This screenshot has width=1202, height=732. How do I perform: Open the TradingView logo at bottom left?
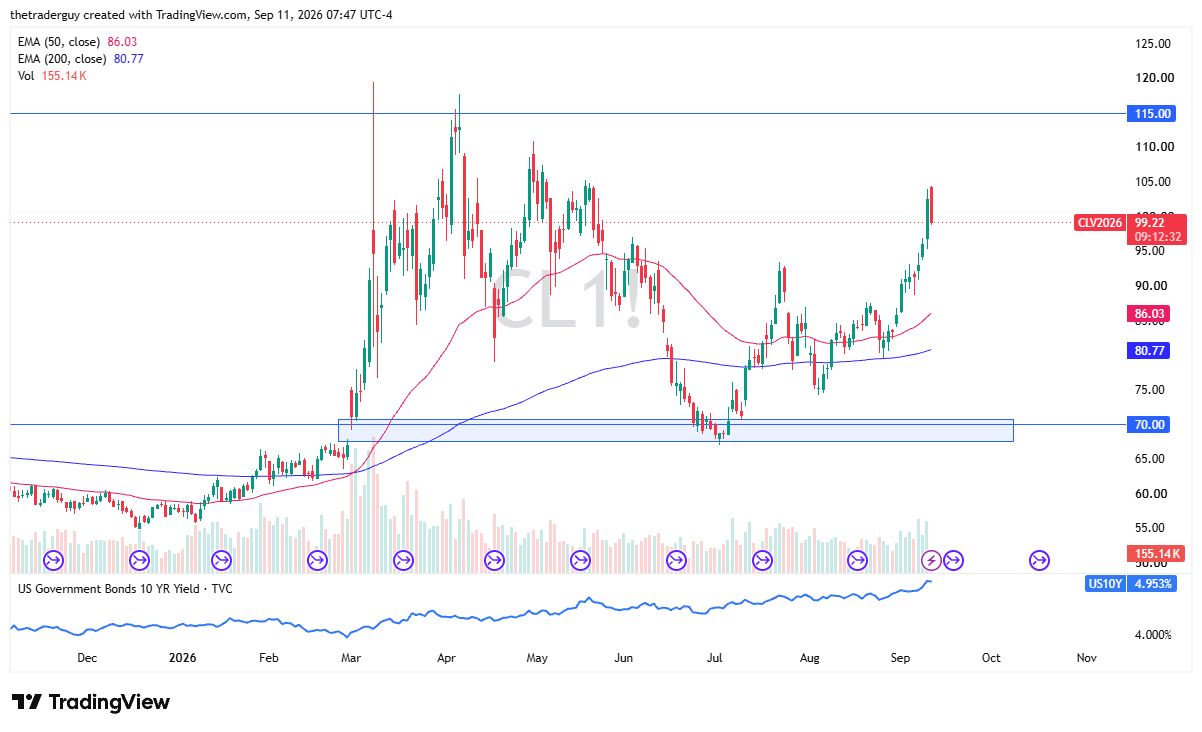[91, 702]
